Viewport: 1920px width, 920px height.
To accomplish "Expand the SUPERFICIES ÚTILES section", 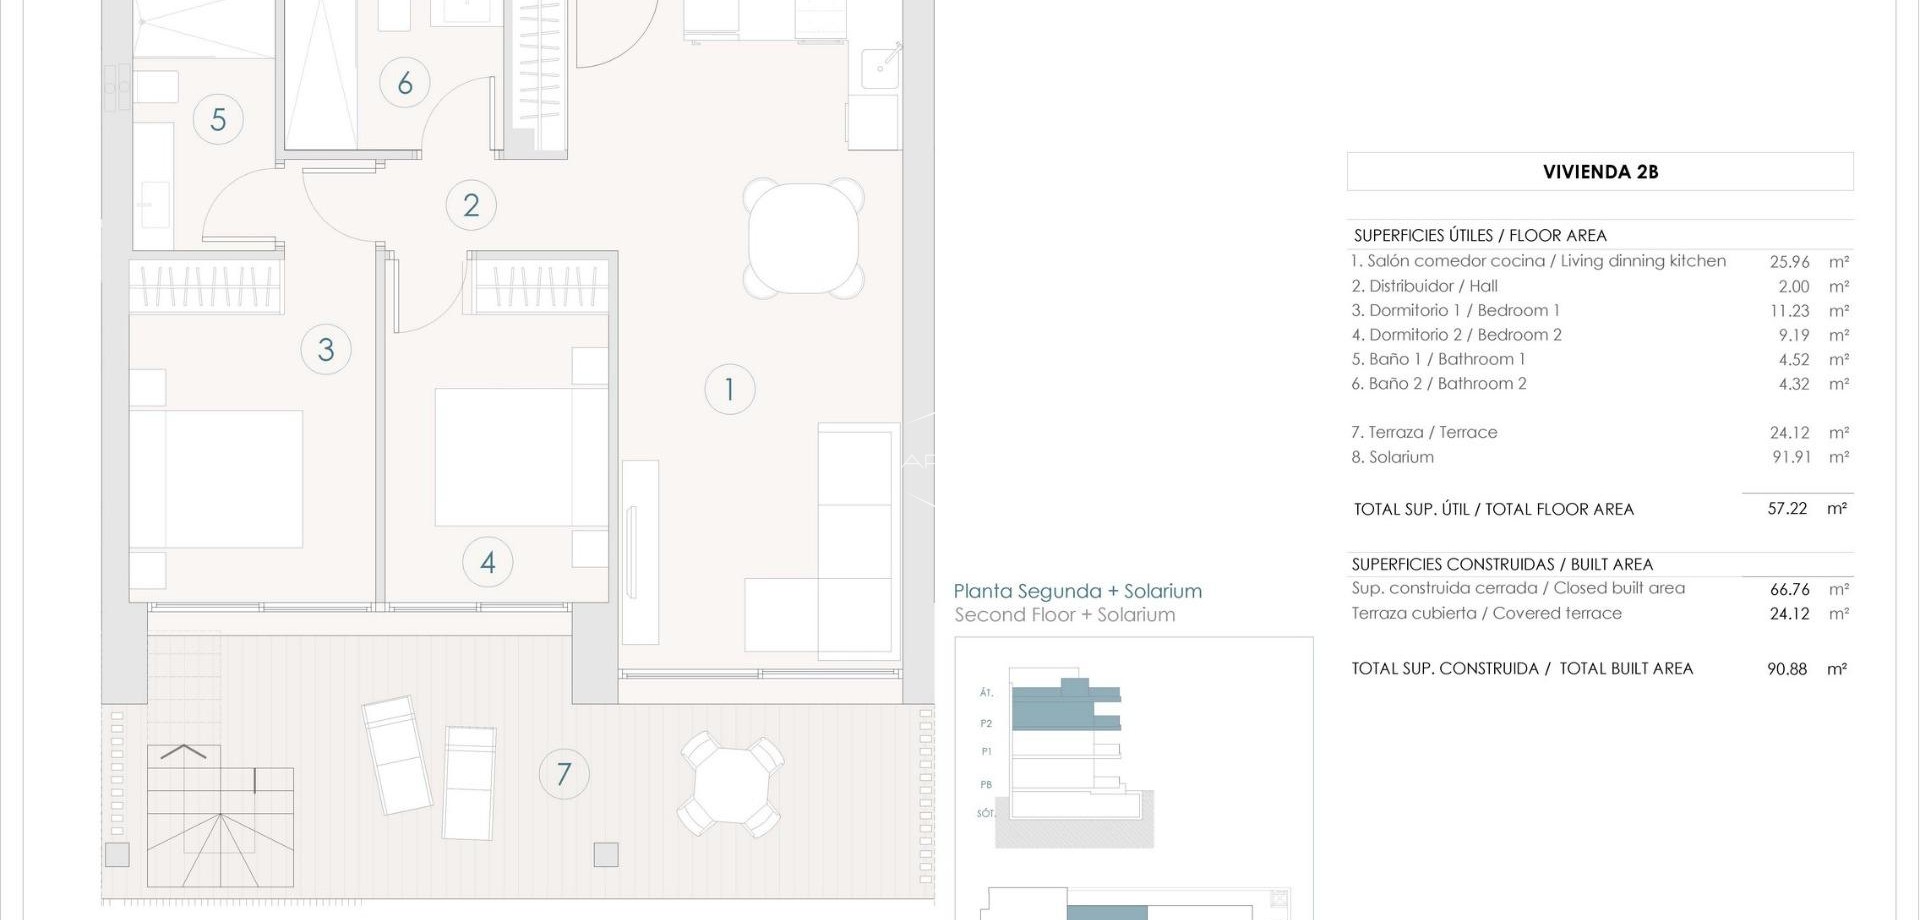I will tap(1480, 235).
